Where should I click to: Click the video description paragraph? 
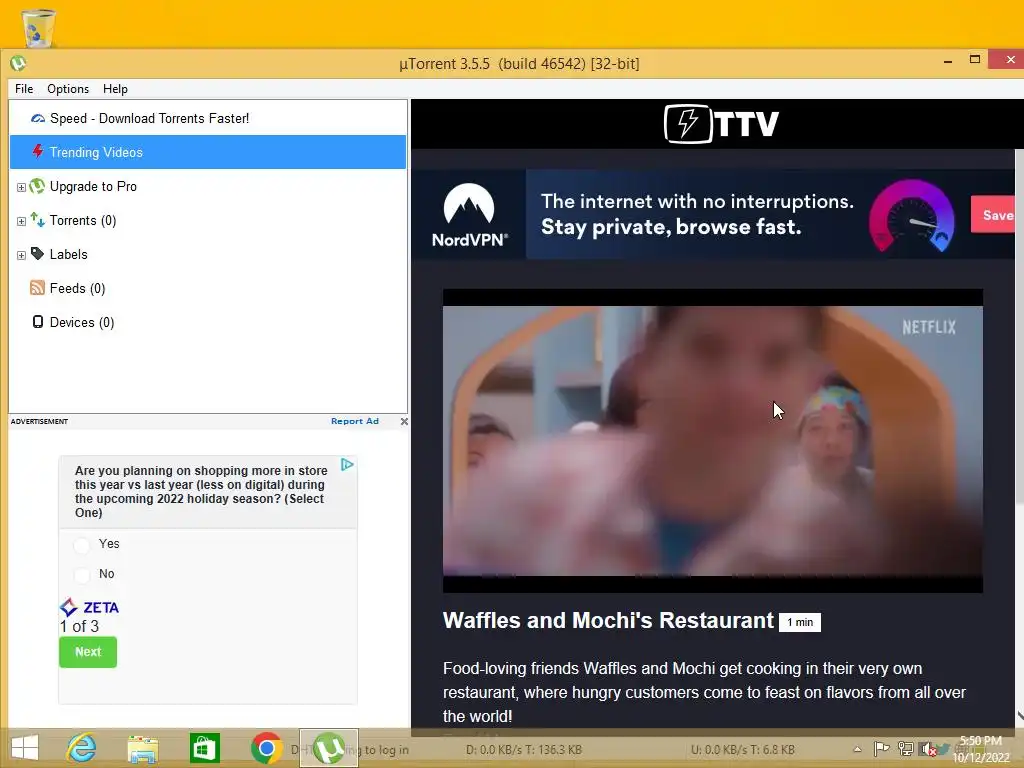tap(704, 692)
